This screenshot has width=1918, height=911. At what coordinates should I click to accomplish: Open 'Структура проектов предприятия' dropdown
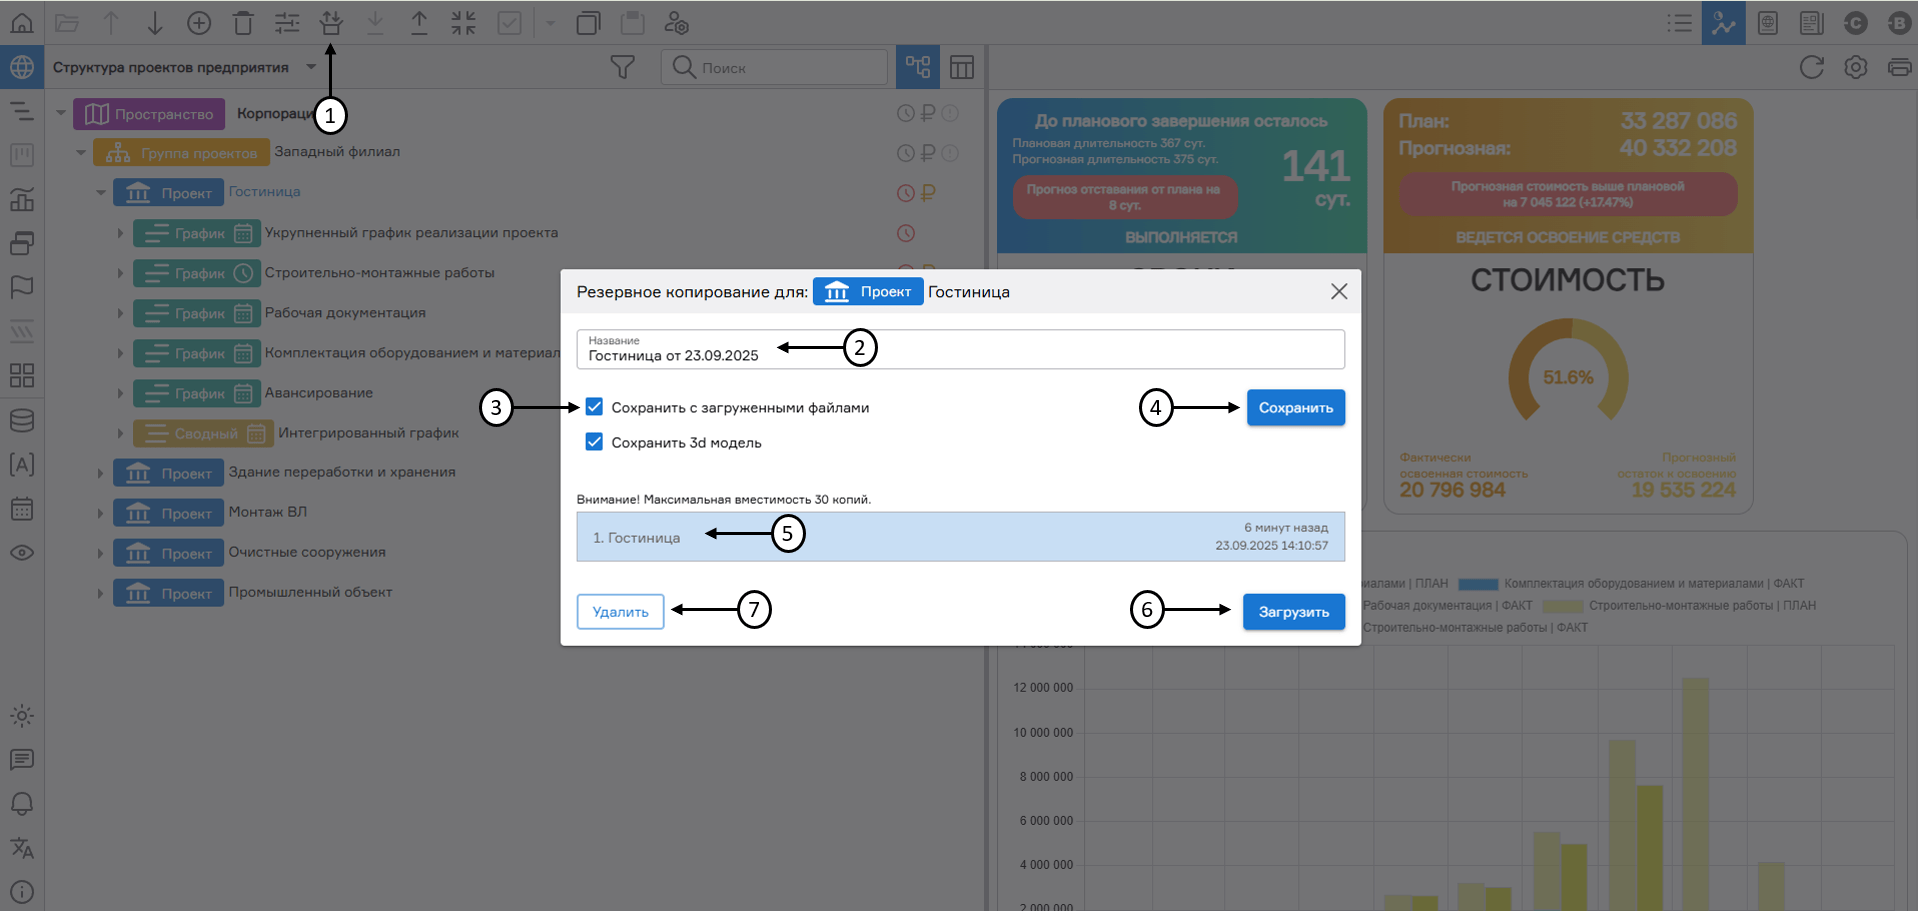[x=311, y=67]
